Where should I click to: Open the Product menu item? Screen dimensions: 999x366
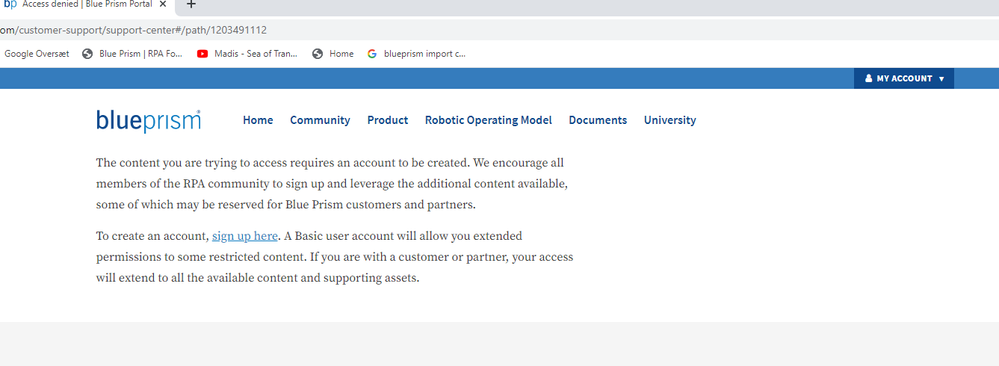tap(387, 120)
